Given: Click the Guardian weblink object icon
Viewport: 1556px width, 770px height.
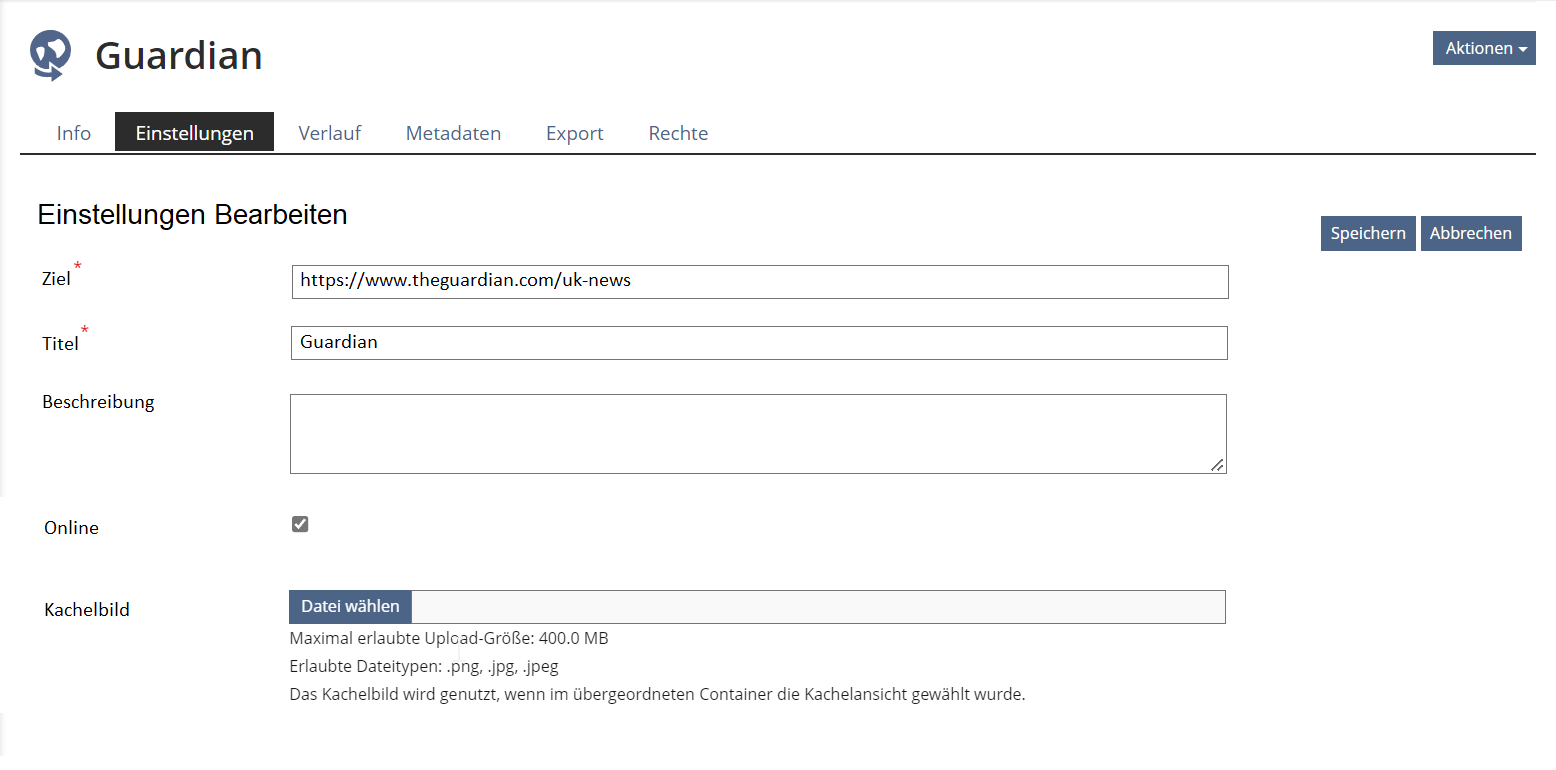Looking at the screenshot, I should (50, 55).
